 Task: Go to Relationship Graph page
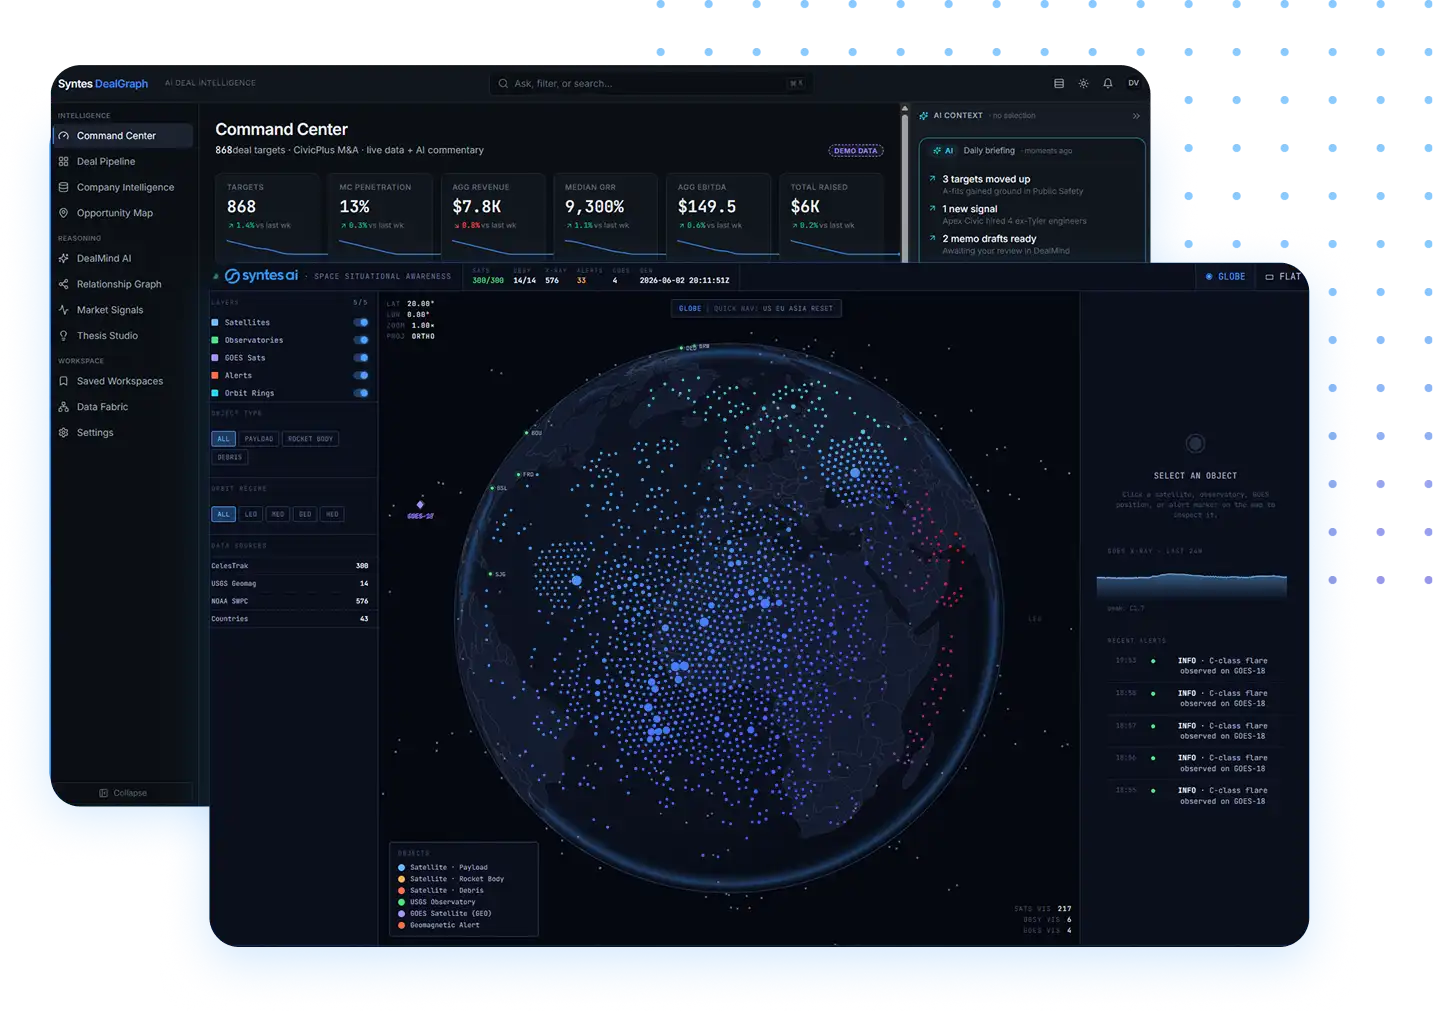point(119,284)
